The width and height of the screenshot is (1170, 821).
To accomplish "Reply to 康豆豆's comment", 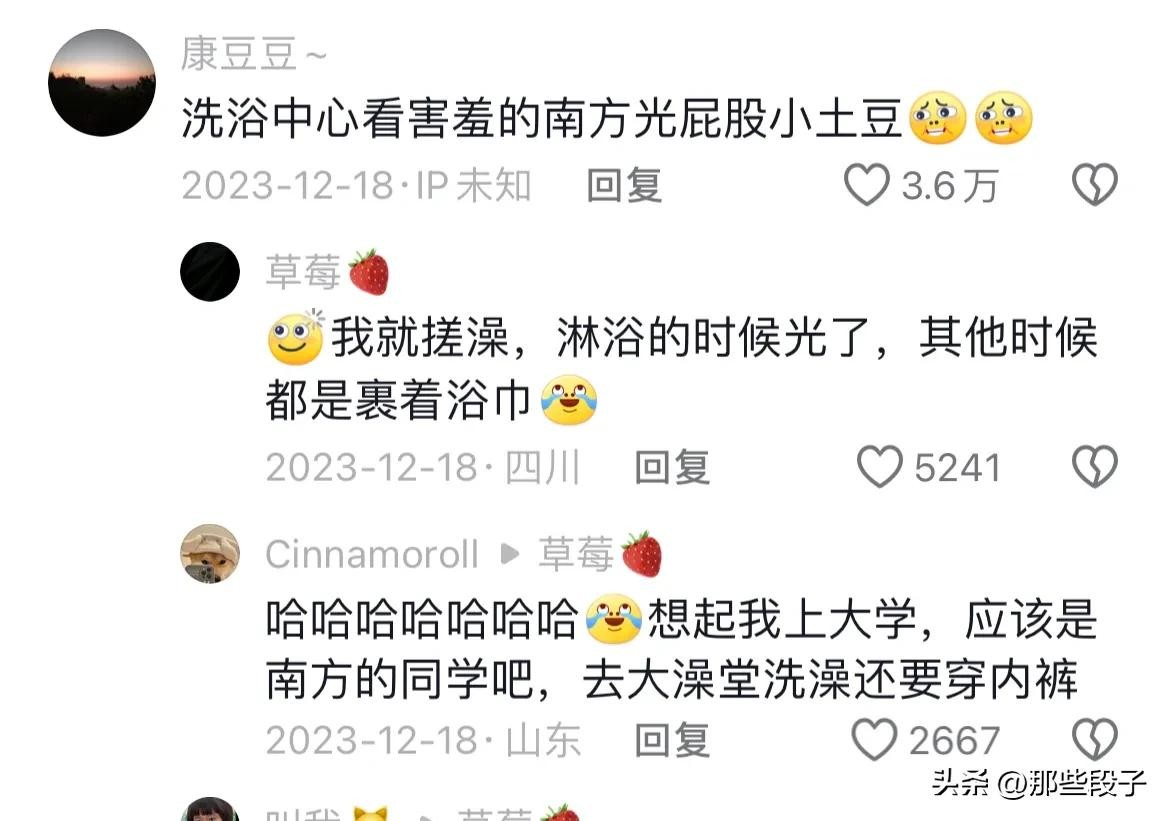I will click(625, 185).
